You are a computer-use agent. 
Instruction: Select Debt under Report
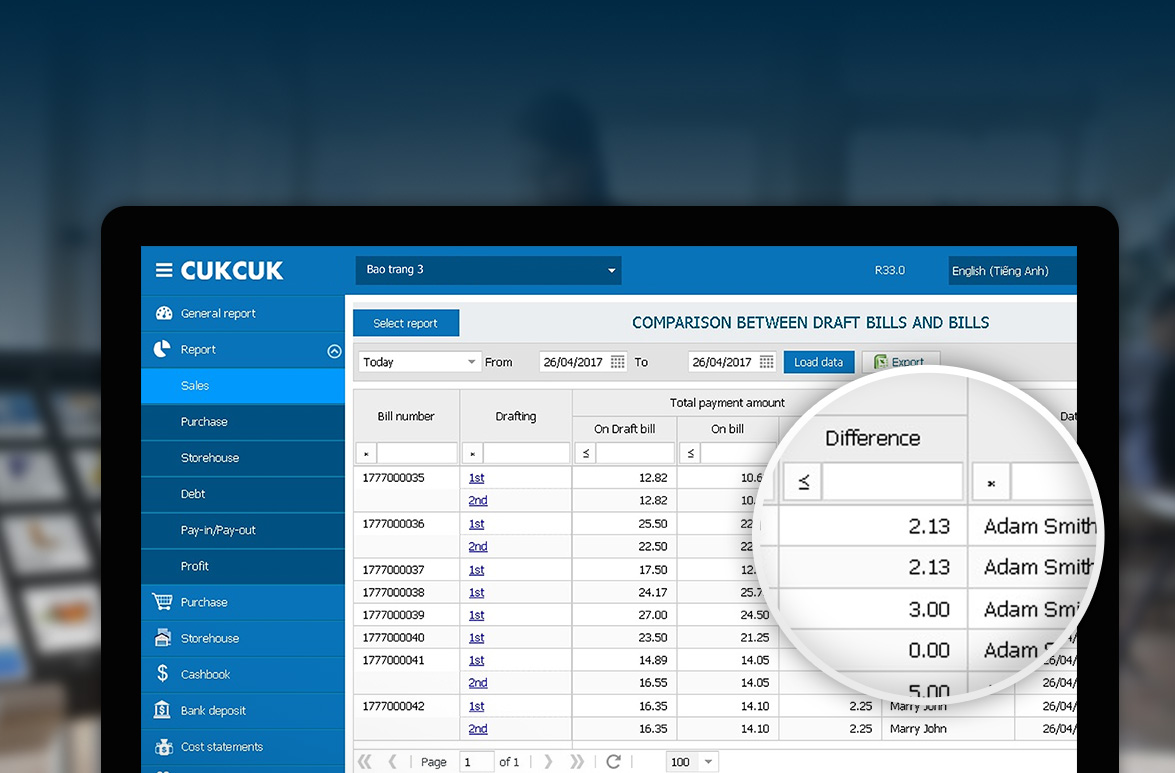pyautogui.click(x=243, y=494)
